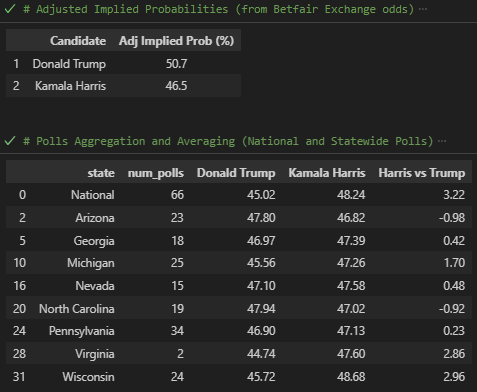
Task: Click the state column header
Action: tap(101, 173)
